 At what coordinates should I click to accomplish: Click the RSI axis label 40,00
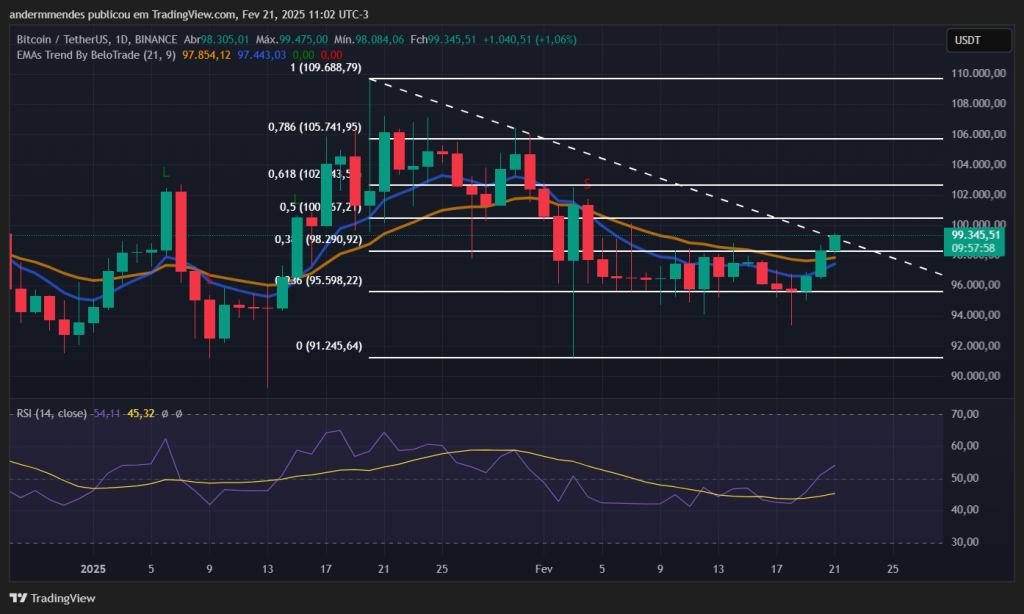tap(965, 509)
